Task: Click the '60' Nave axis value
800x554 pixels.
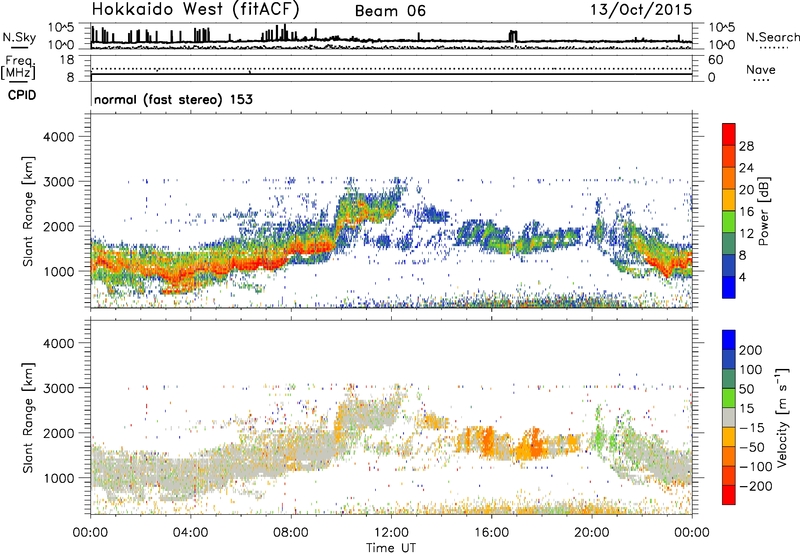Action: [715, 60]
